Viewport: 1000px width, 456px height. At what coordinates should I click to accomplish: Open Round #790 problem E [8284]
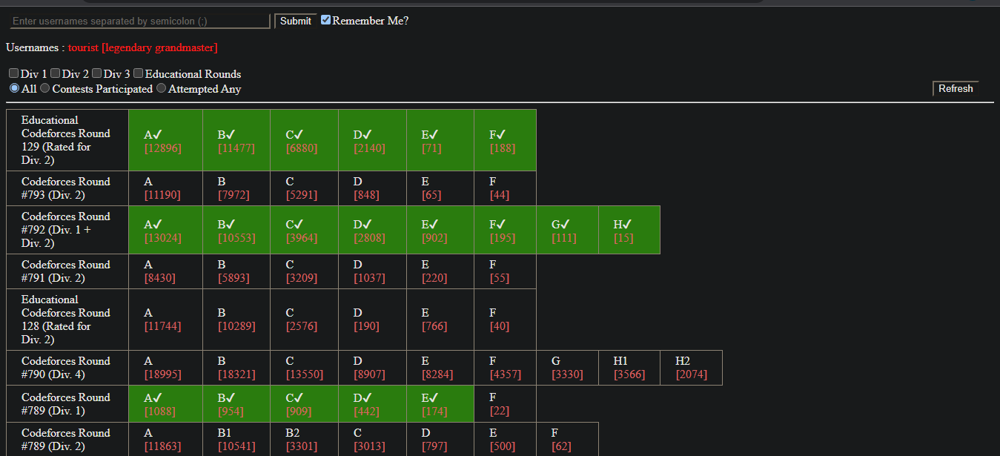point(440,368)
